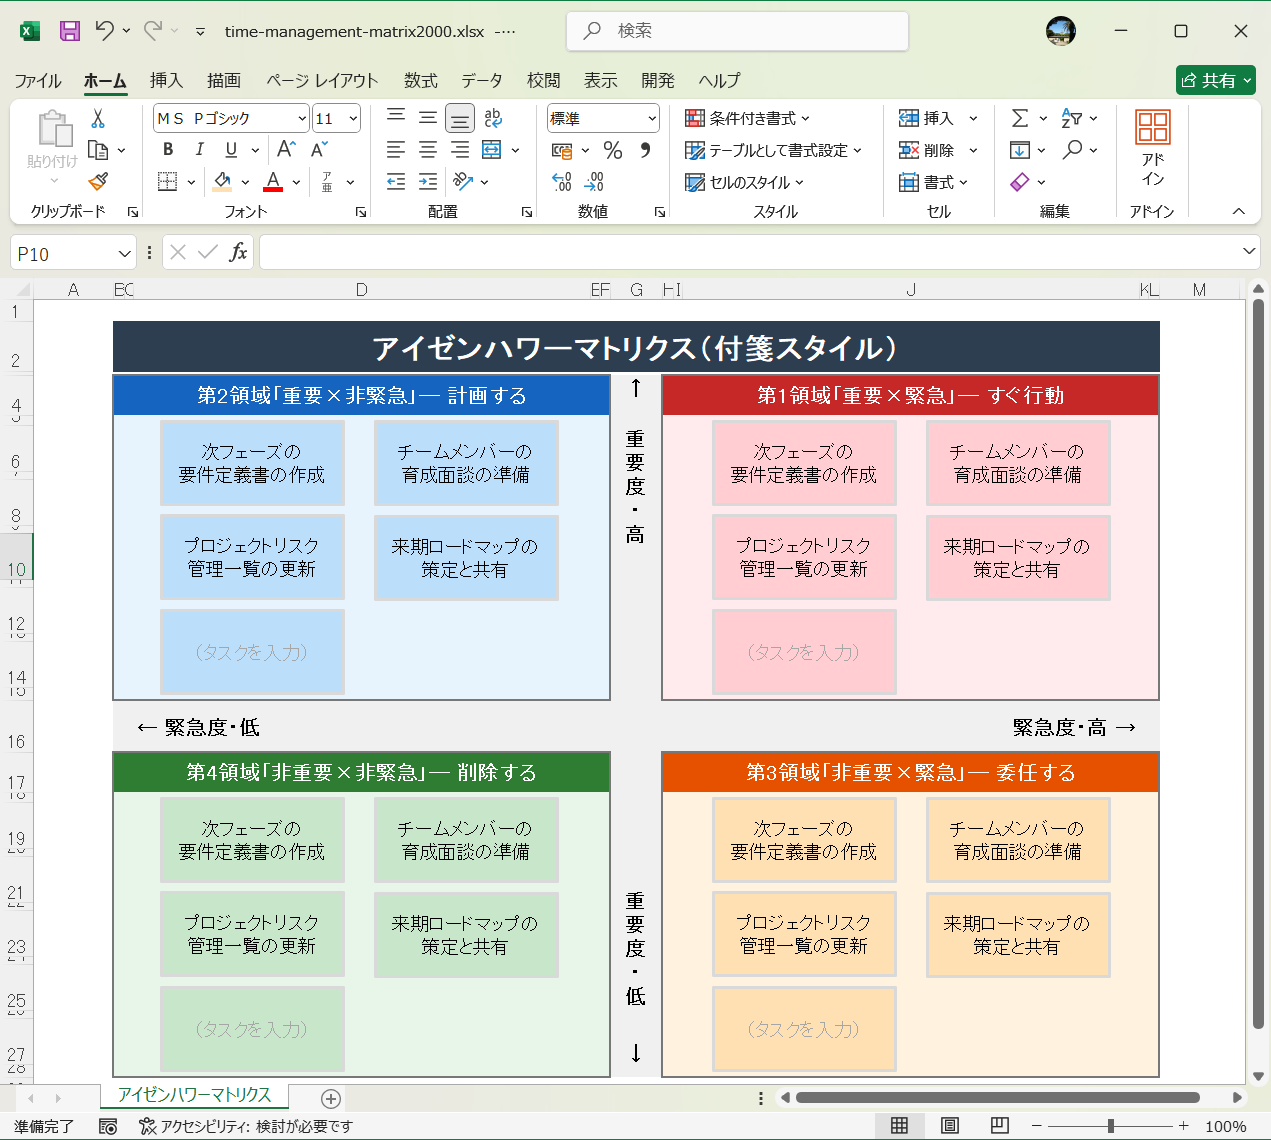This screenshot has width=1271, height=1140.
Task: Expand 条件付き書式 menu
Action: pos(747,118)
